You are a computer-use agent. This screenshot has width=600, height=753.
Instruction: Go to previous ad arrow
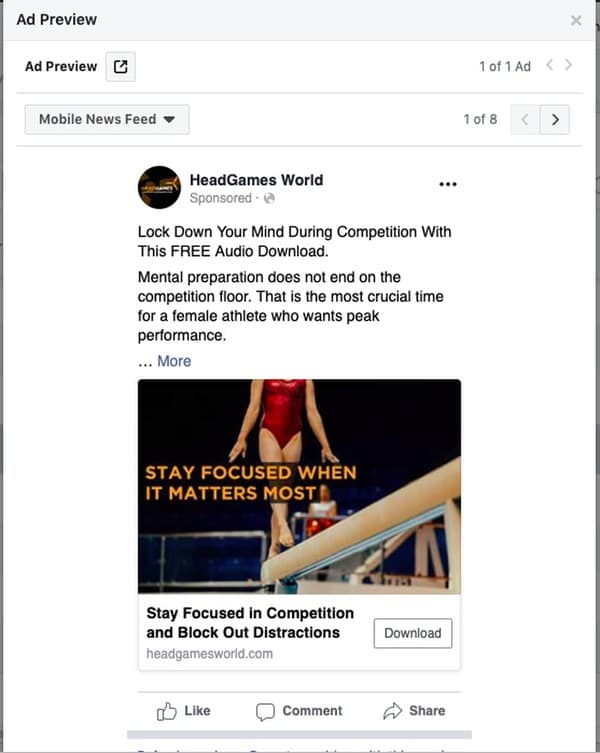(x=548, y=66)
